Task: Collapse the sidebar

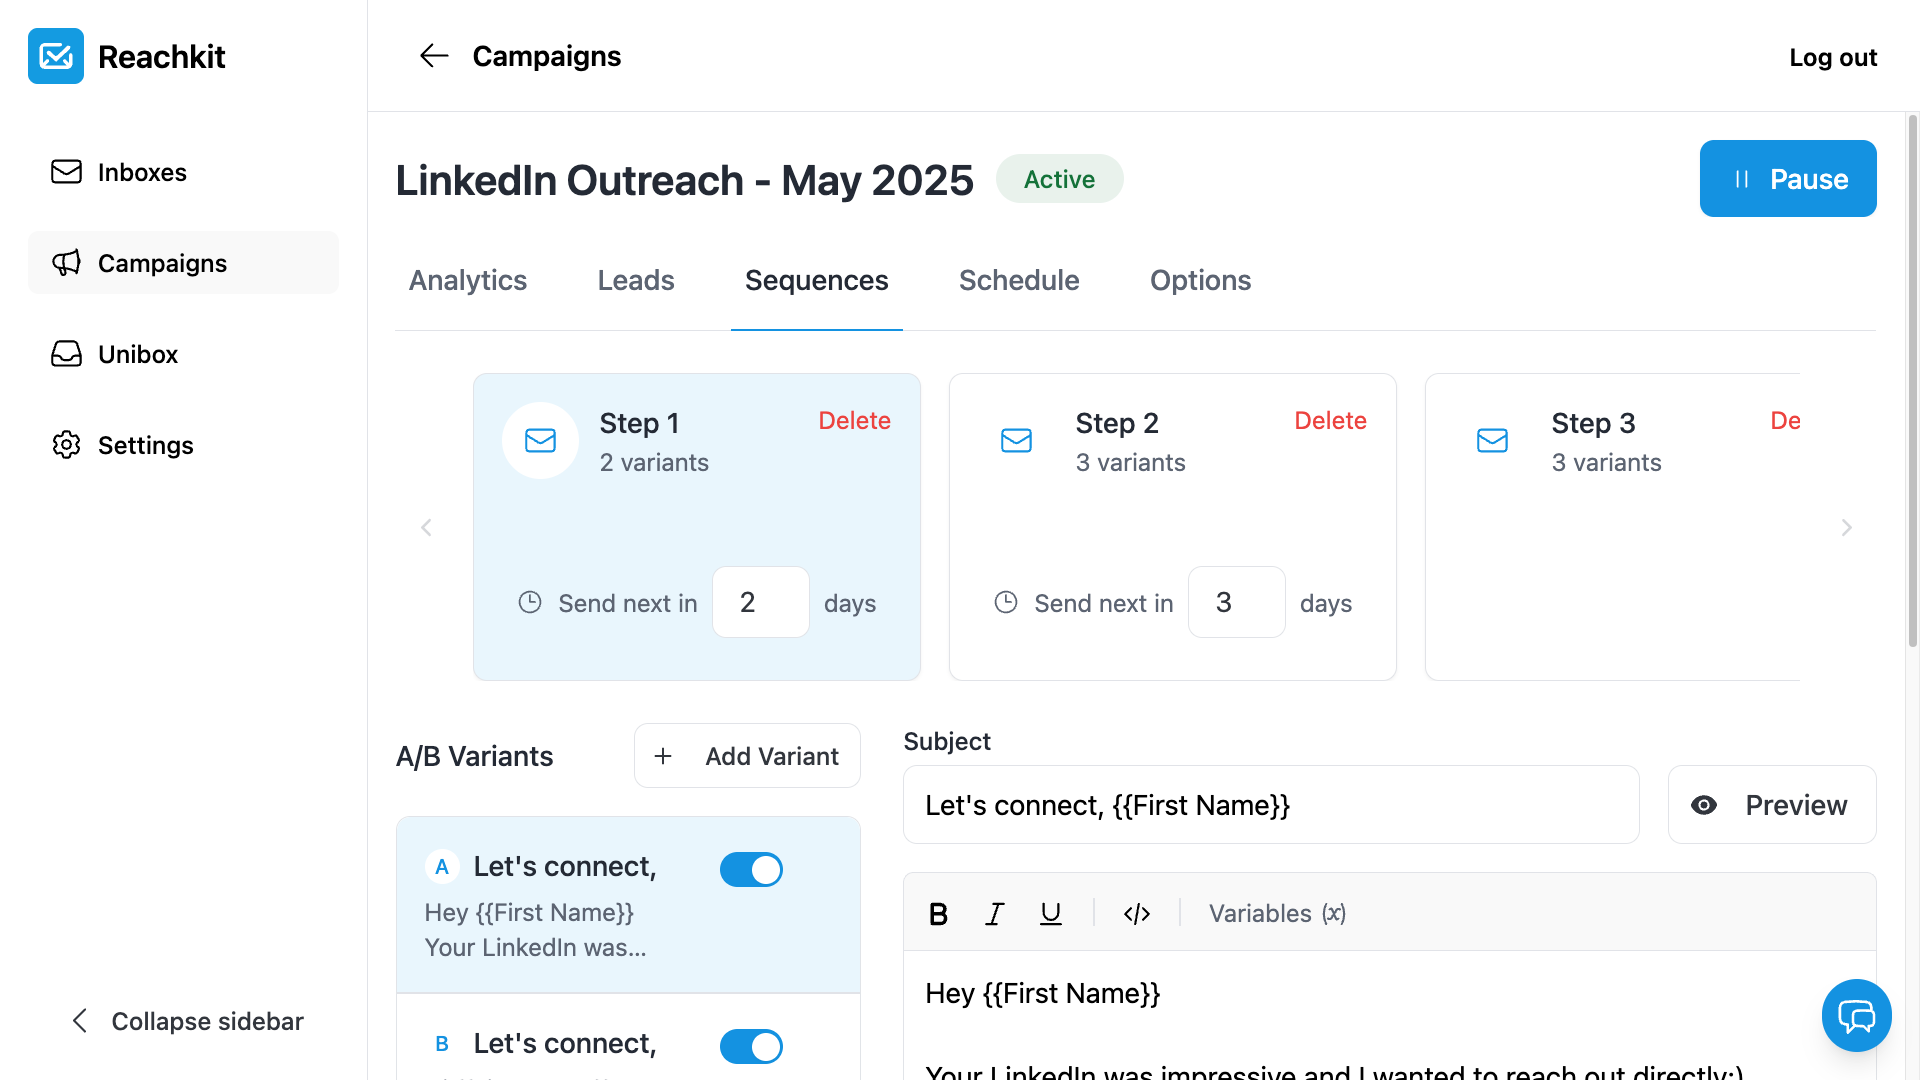Action: pos(188,1021)
